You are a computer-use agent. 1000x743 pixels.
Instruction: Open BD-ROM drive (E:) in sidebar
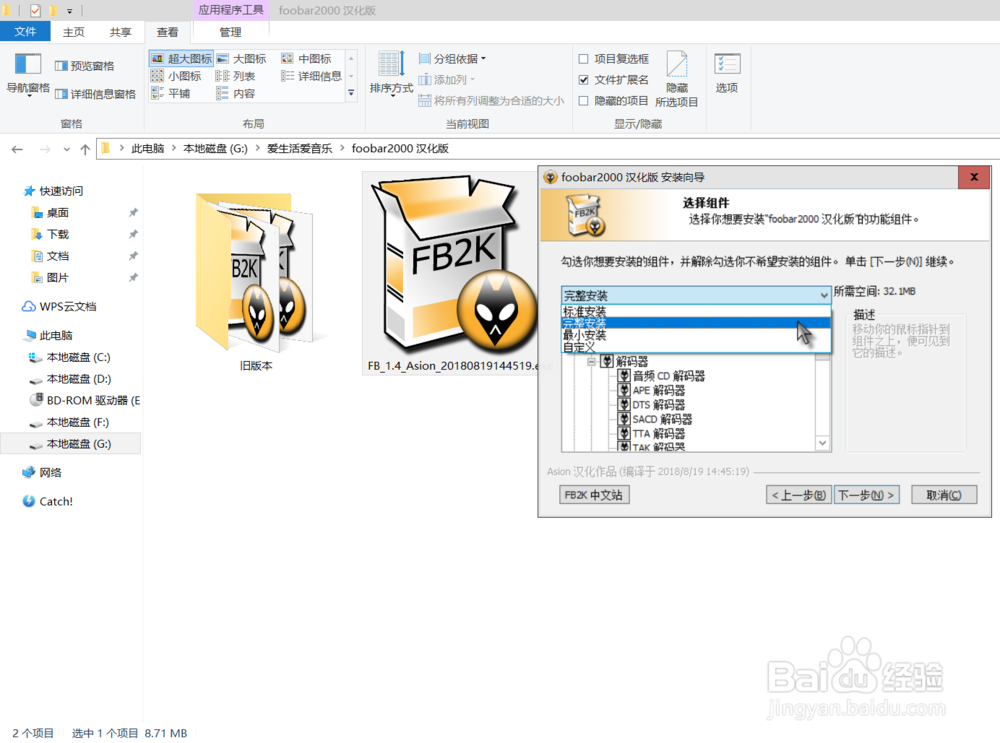(85, 401)
